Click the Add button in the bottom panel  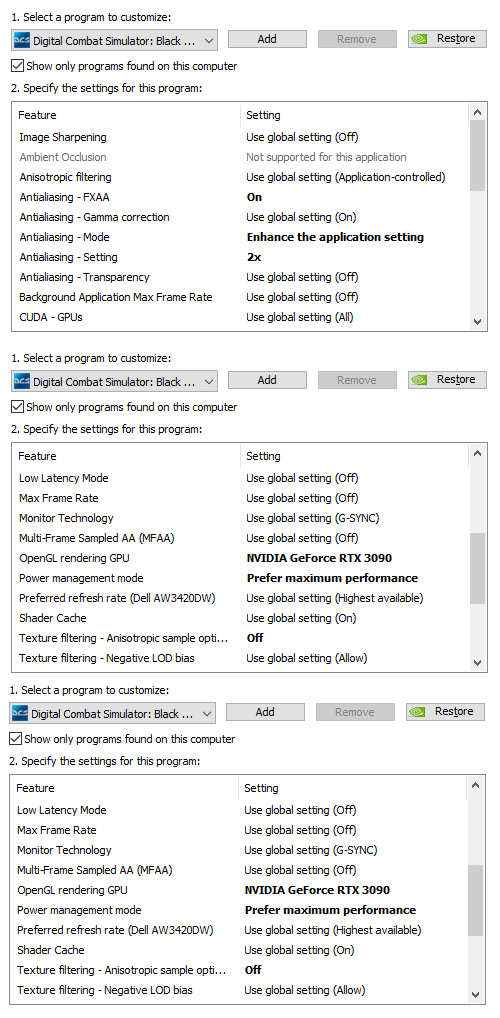(265, 712)
